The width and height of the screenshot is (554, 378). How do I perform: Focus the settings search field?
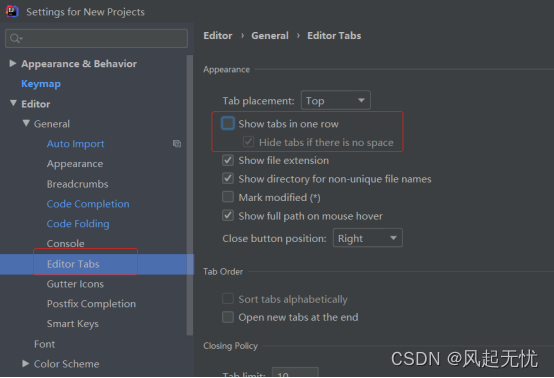click(x=96, y=38)
